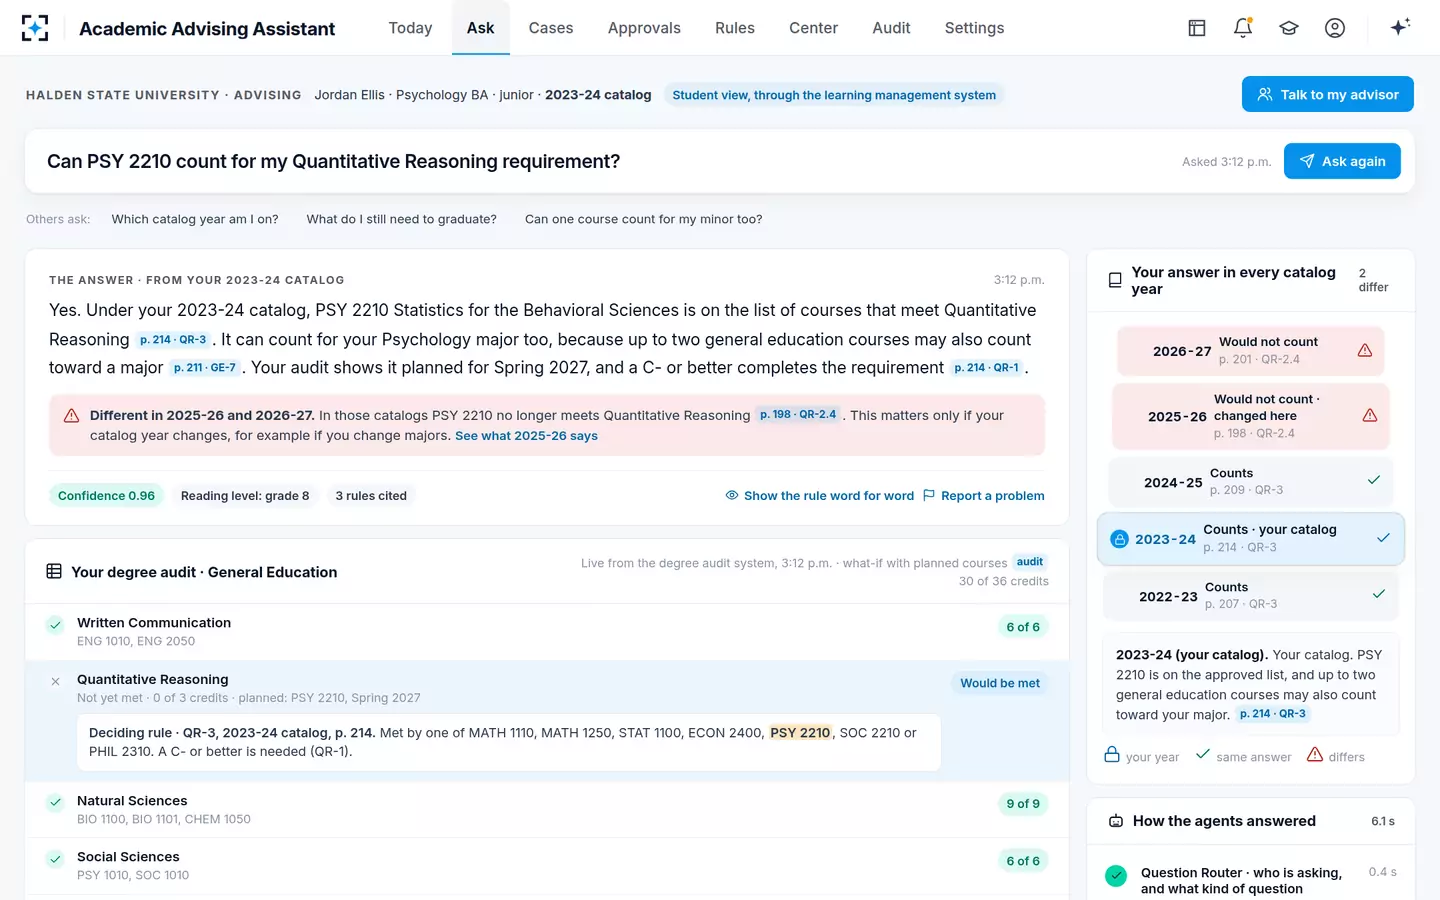Click the warning icon on 2025-26 card
The width and height of the screenshot is (1440, 900).
pos(1370,415)
